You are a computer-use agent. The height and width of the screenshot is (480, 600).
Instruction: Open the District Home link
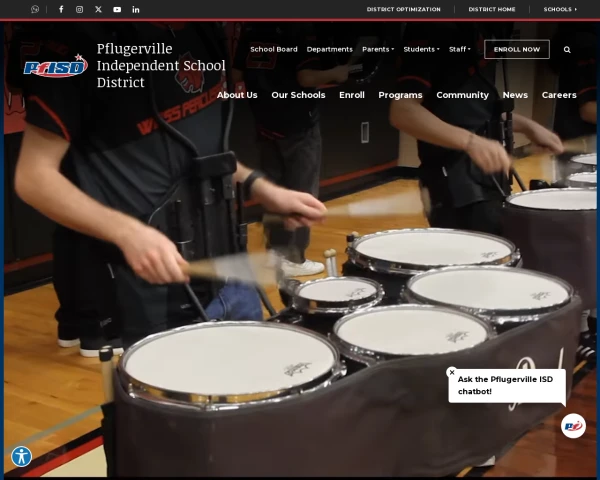[x=492, y=9]
